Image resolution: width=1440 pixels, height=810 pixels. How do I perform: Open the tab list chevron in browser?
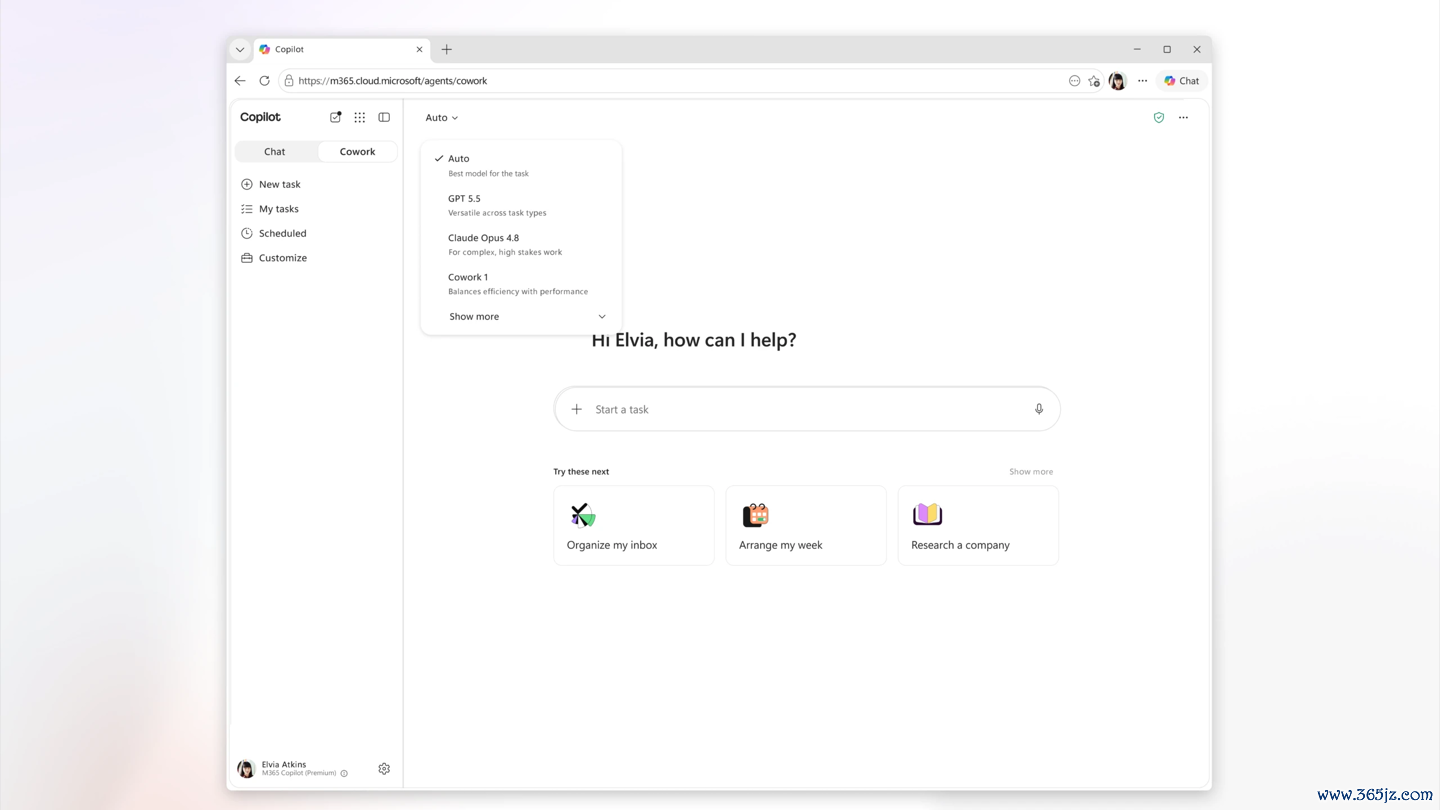tap(240, 49)
